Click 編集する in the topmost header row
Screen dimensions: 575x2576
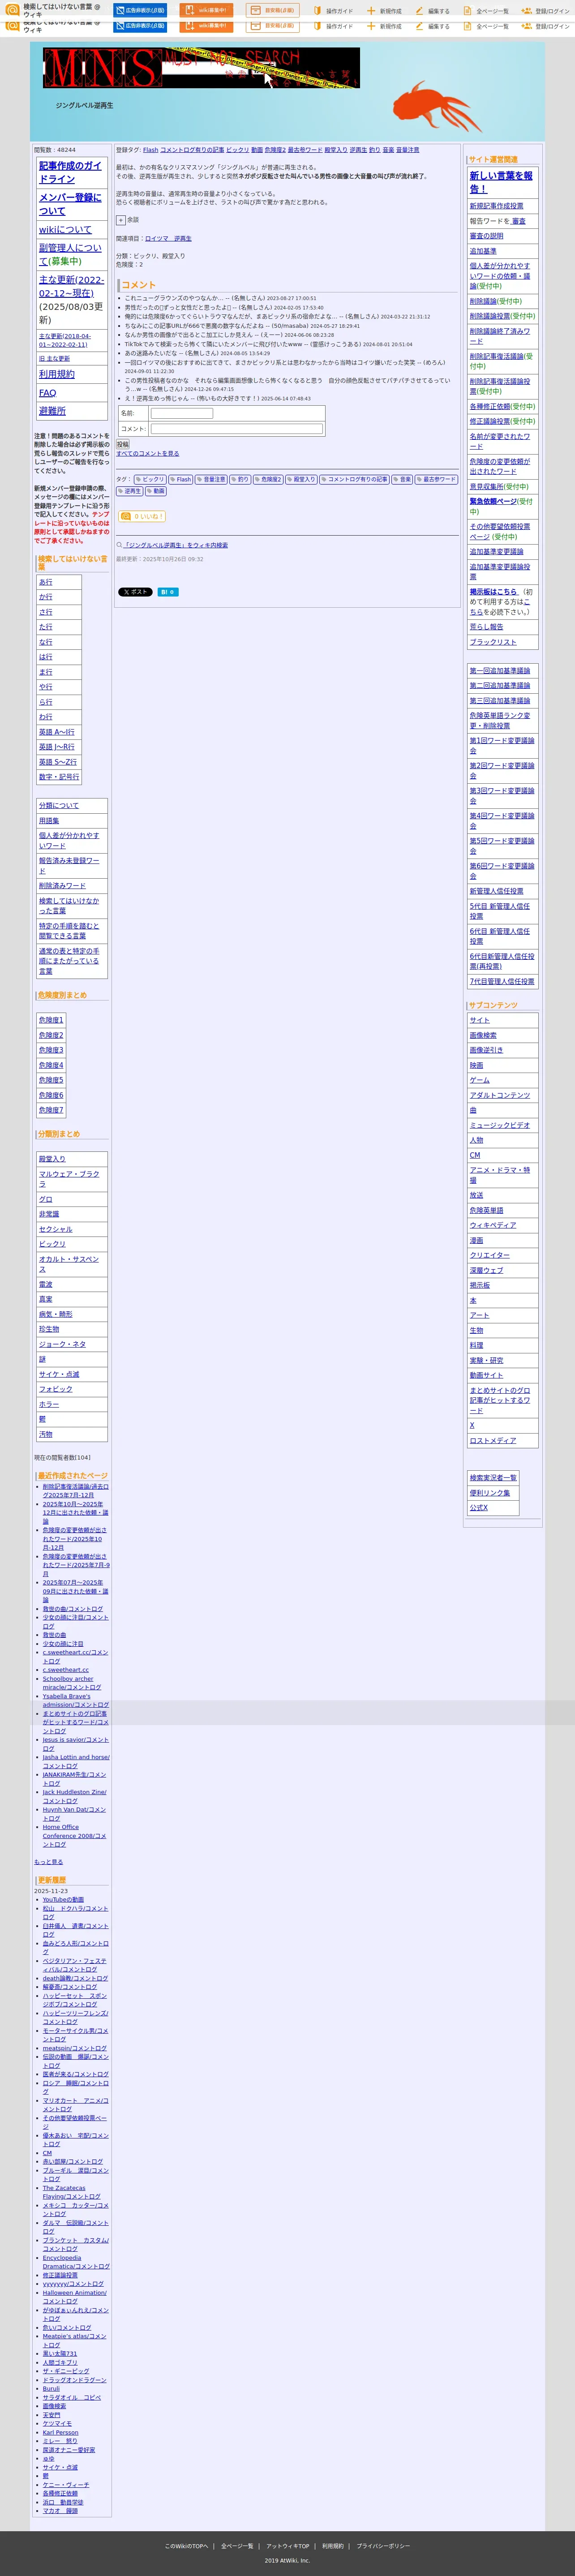433,11
